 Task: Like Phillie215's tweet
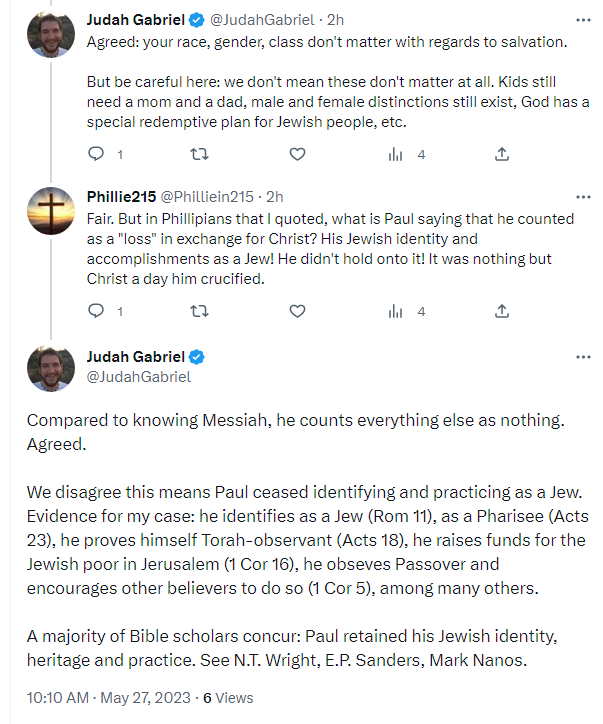(297, 311)
